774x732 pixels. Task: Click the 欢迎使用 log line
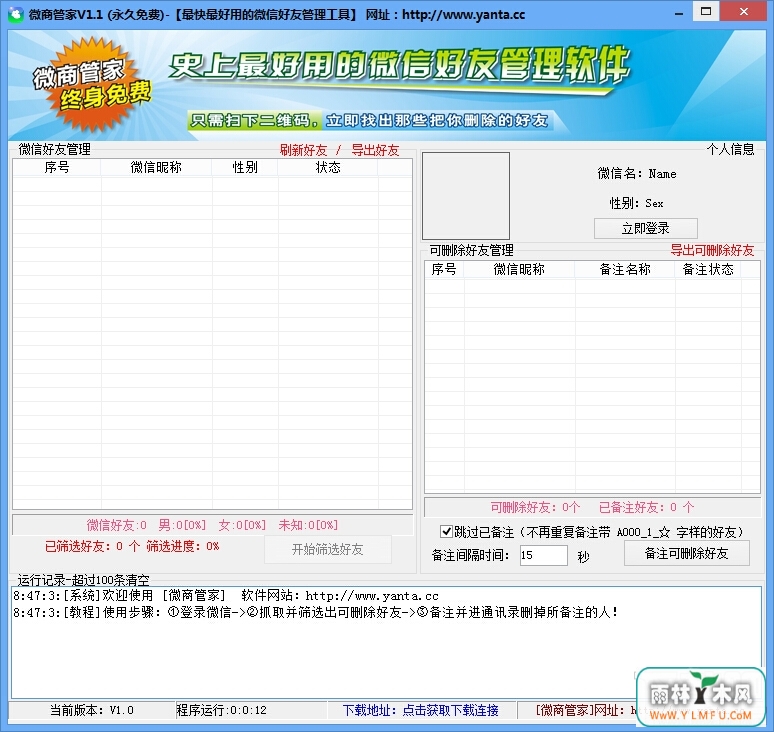coord(226,596)
